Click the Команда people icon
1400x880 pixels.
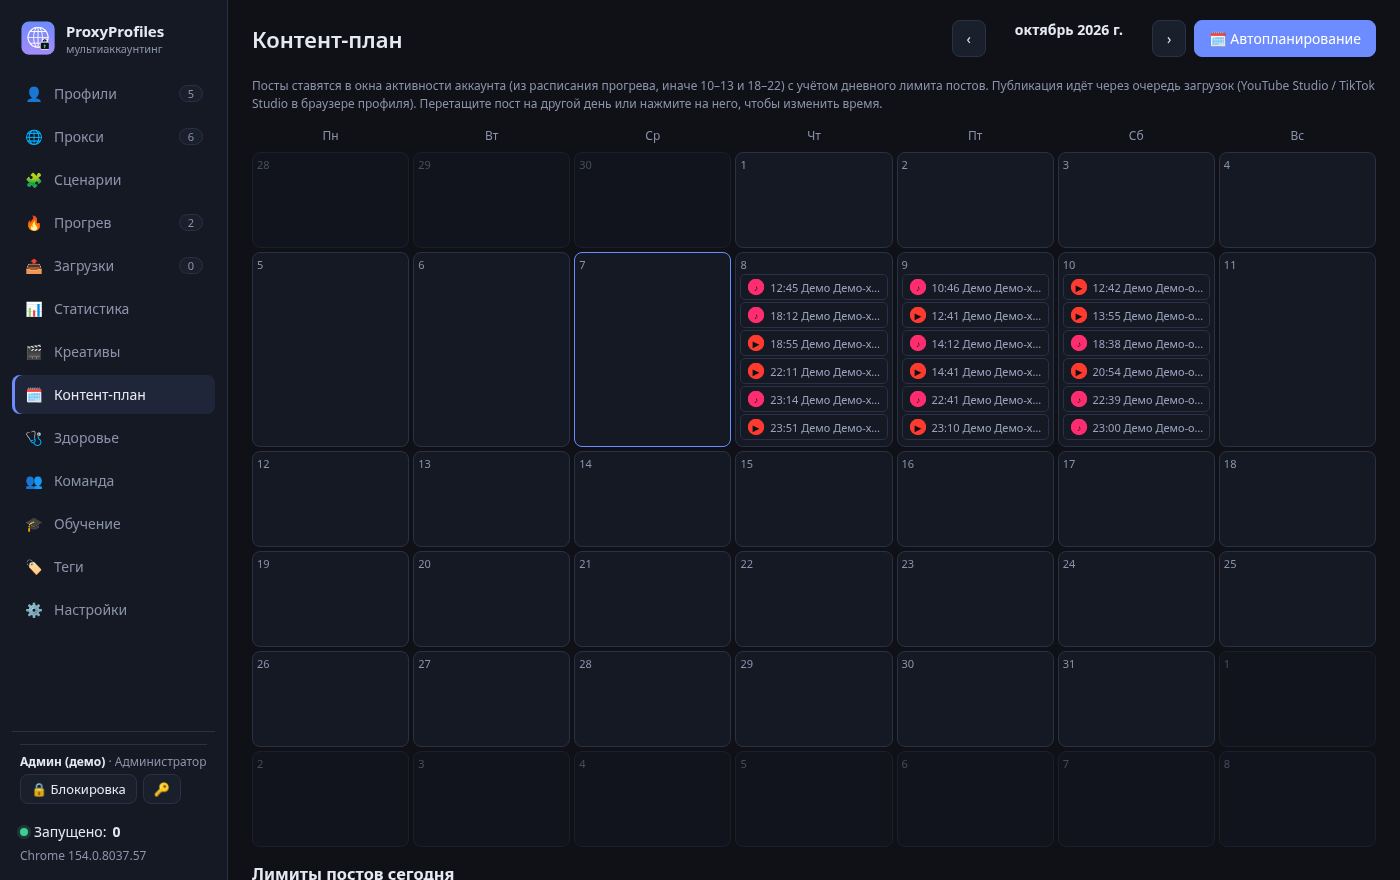[x=34, y=481]
